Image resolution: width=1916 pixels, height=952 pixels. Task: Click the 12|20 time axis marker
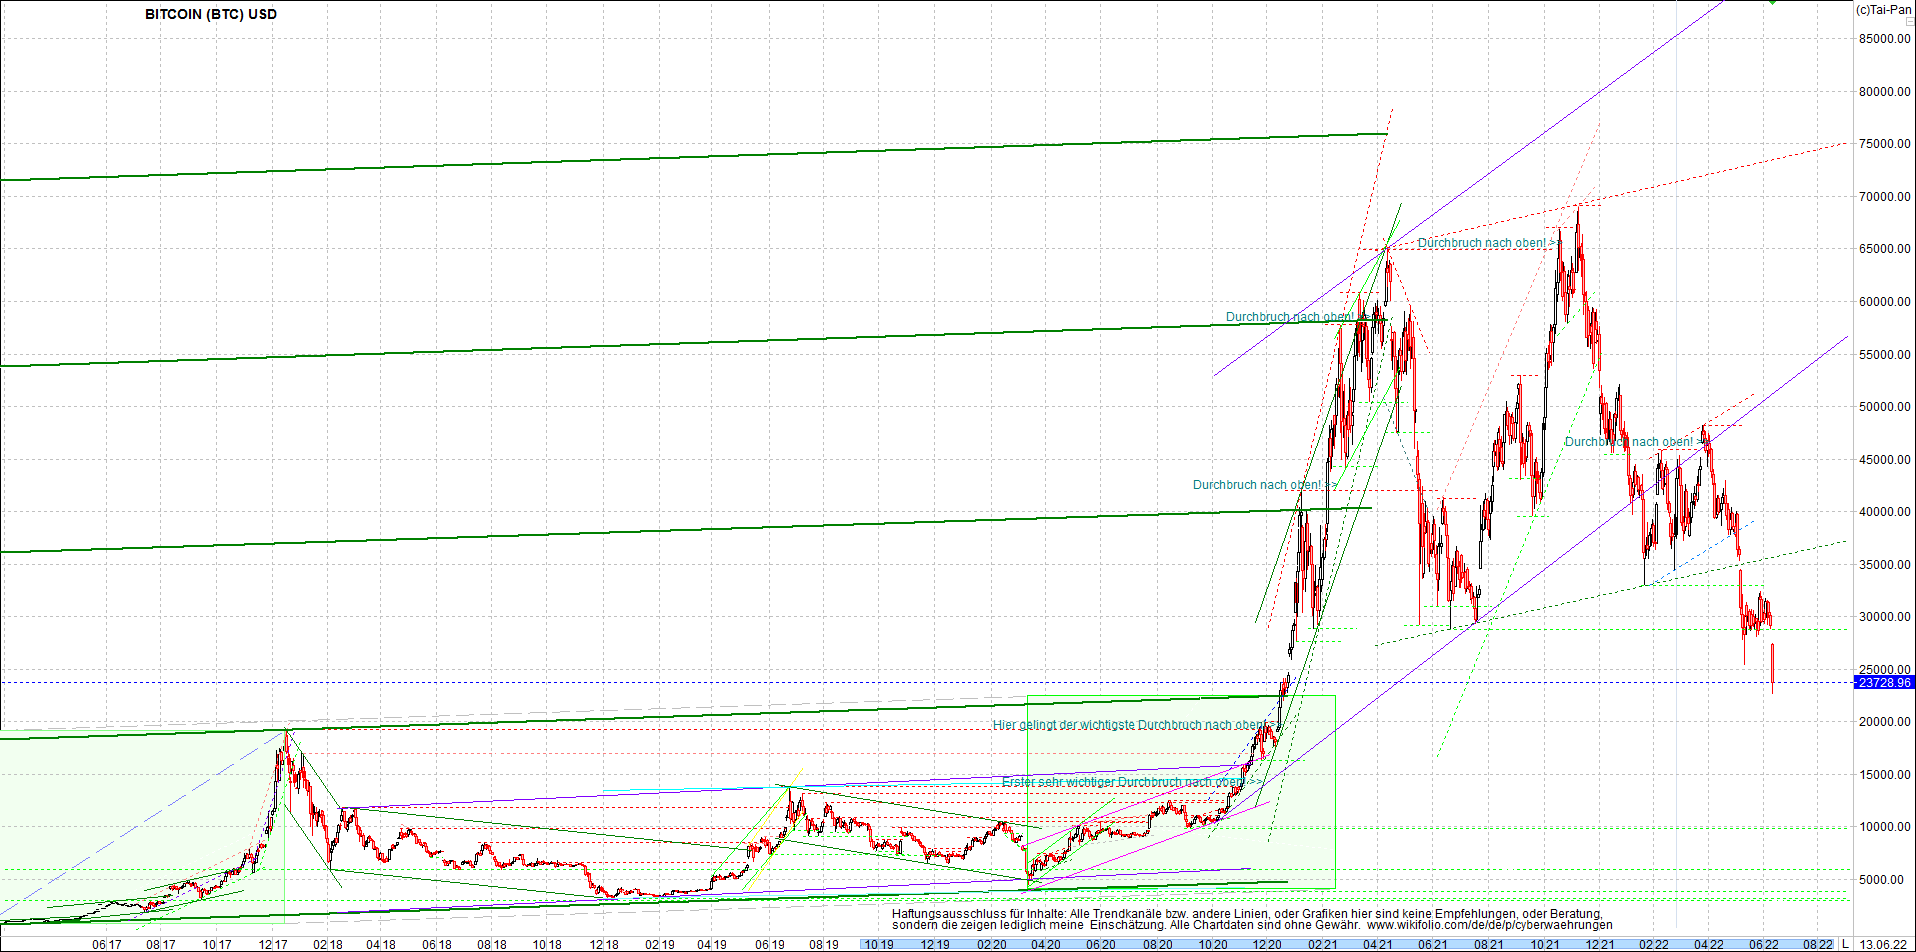pos(1267,944)
